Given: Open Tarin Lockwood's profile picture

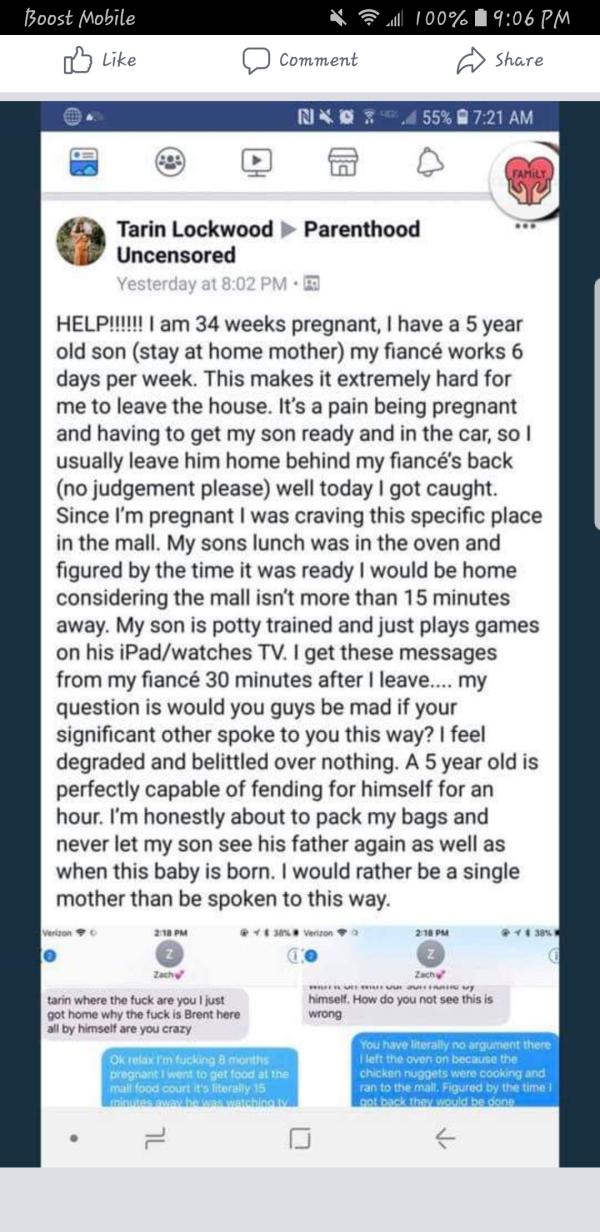Looking at the screenshot, I should tap(79, 243).
